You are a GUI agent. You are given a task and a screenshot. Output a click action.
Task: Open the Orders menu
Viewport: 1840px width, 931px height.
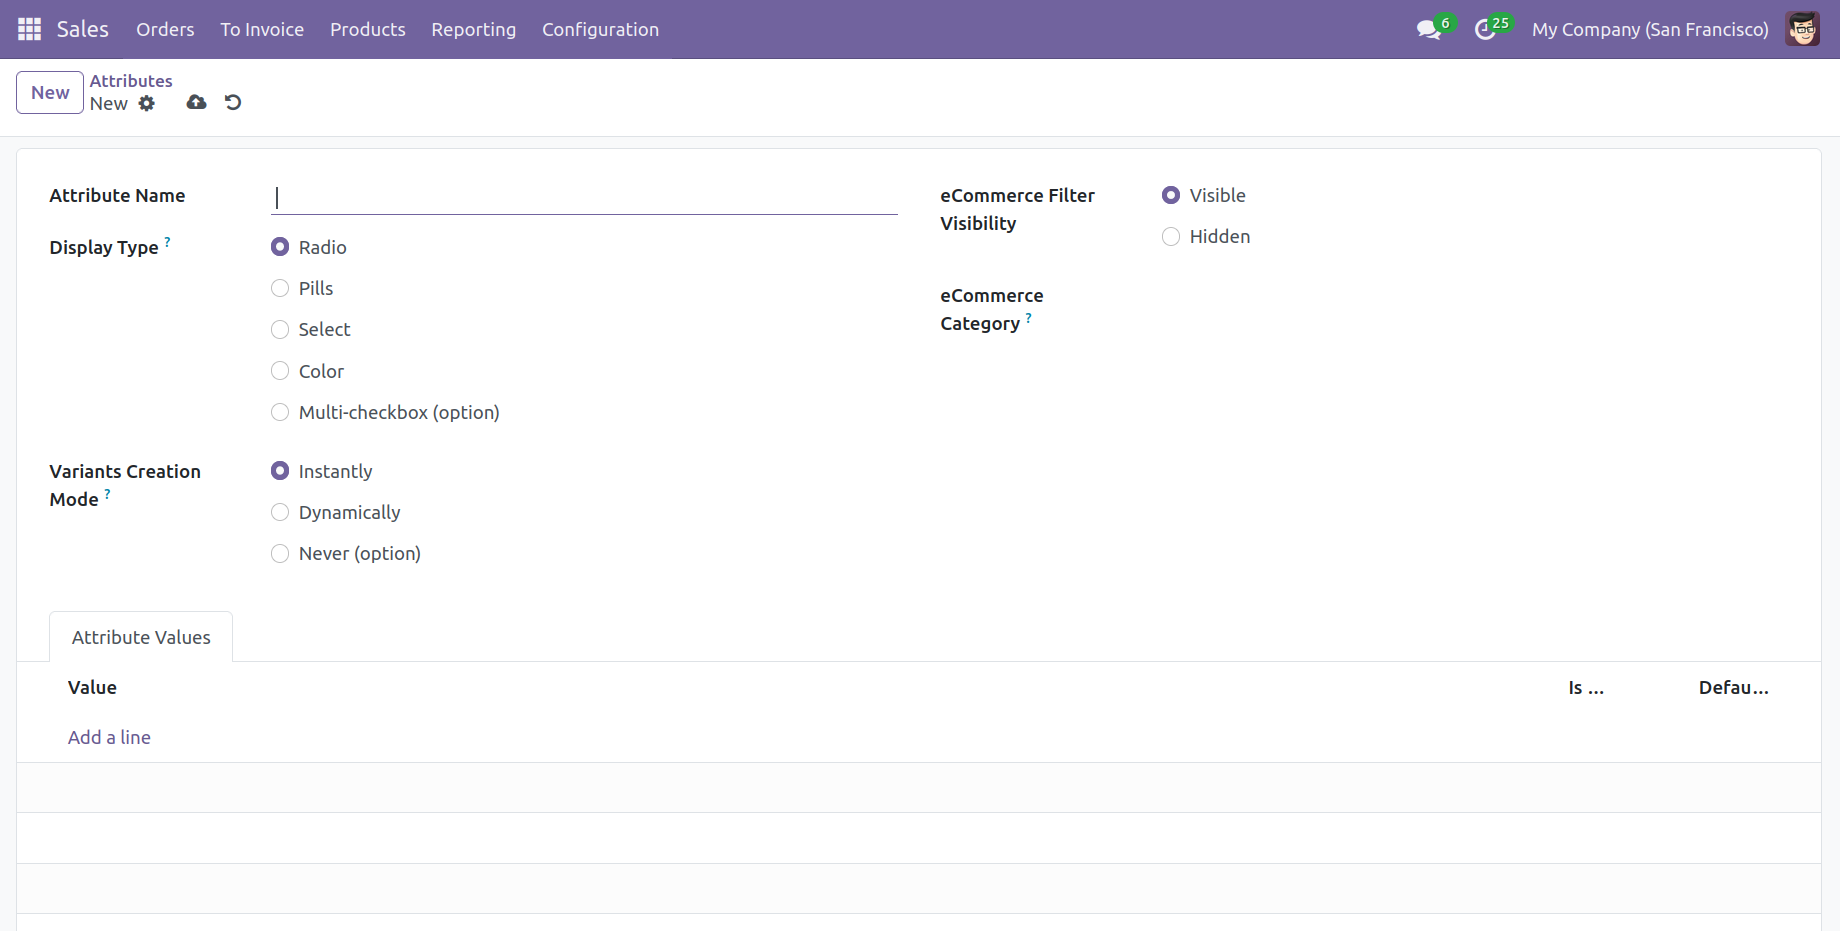click(165, 29)
